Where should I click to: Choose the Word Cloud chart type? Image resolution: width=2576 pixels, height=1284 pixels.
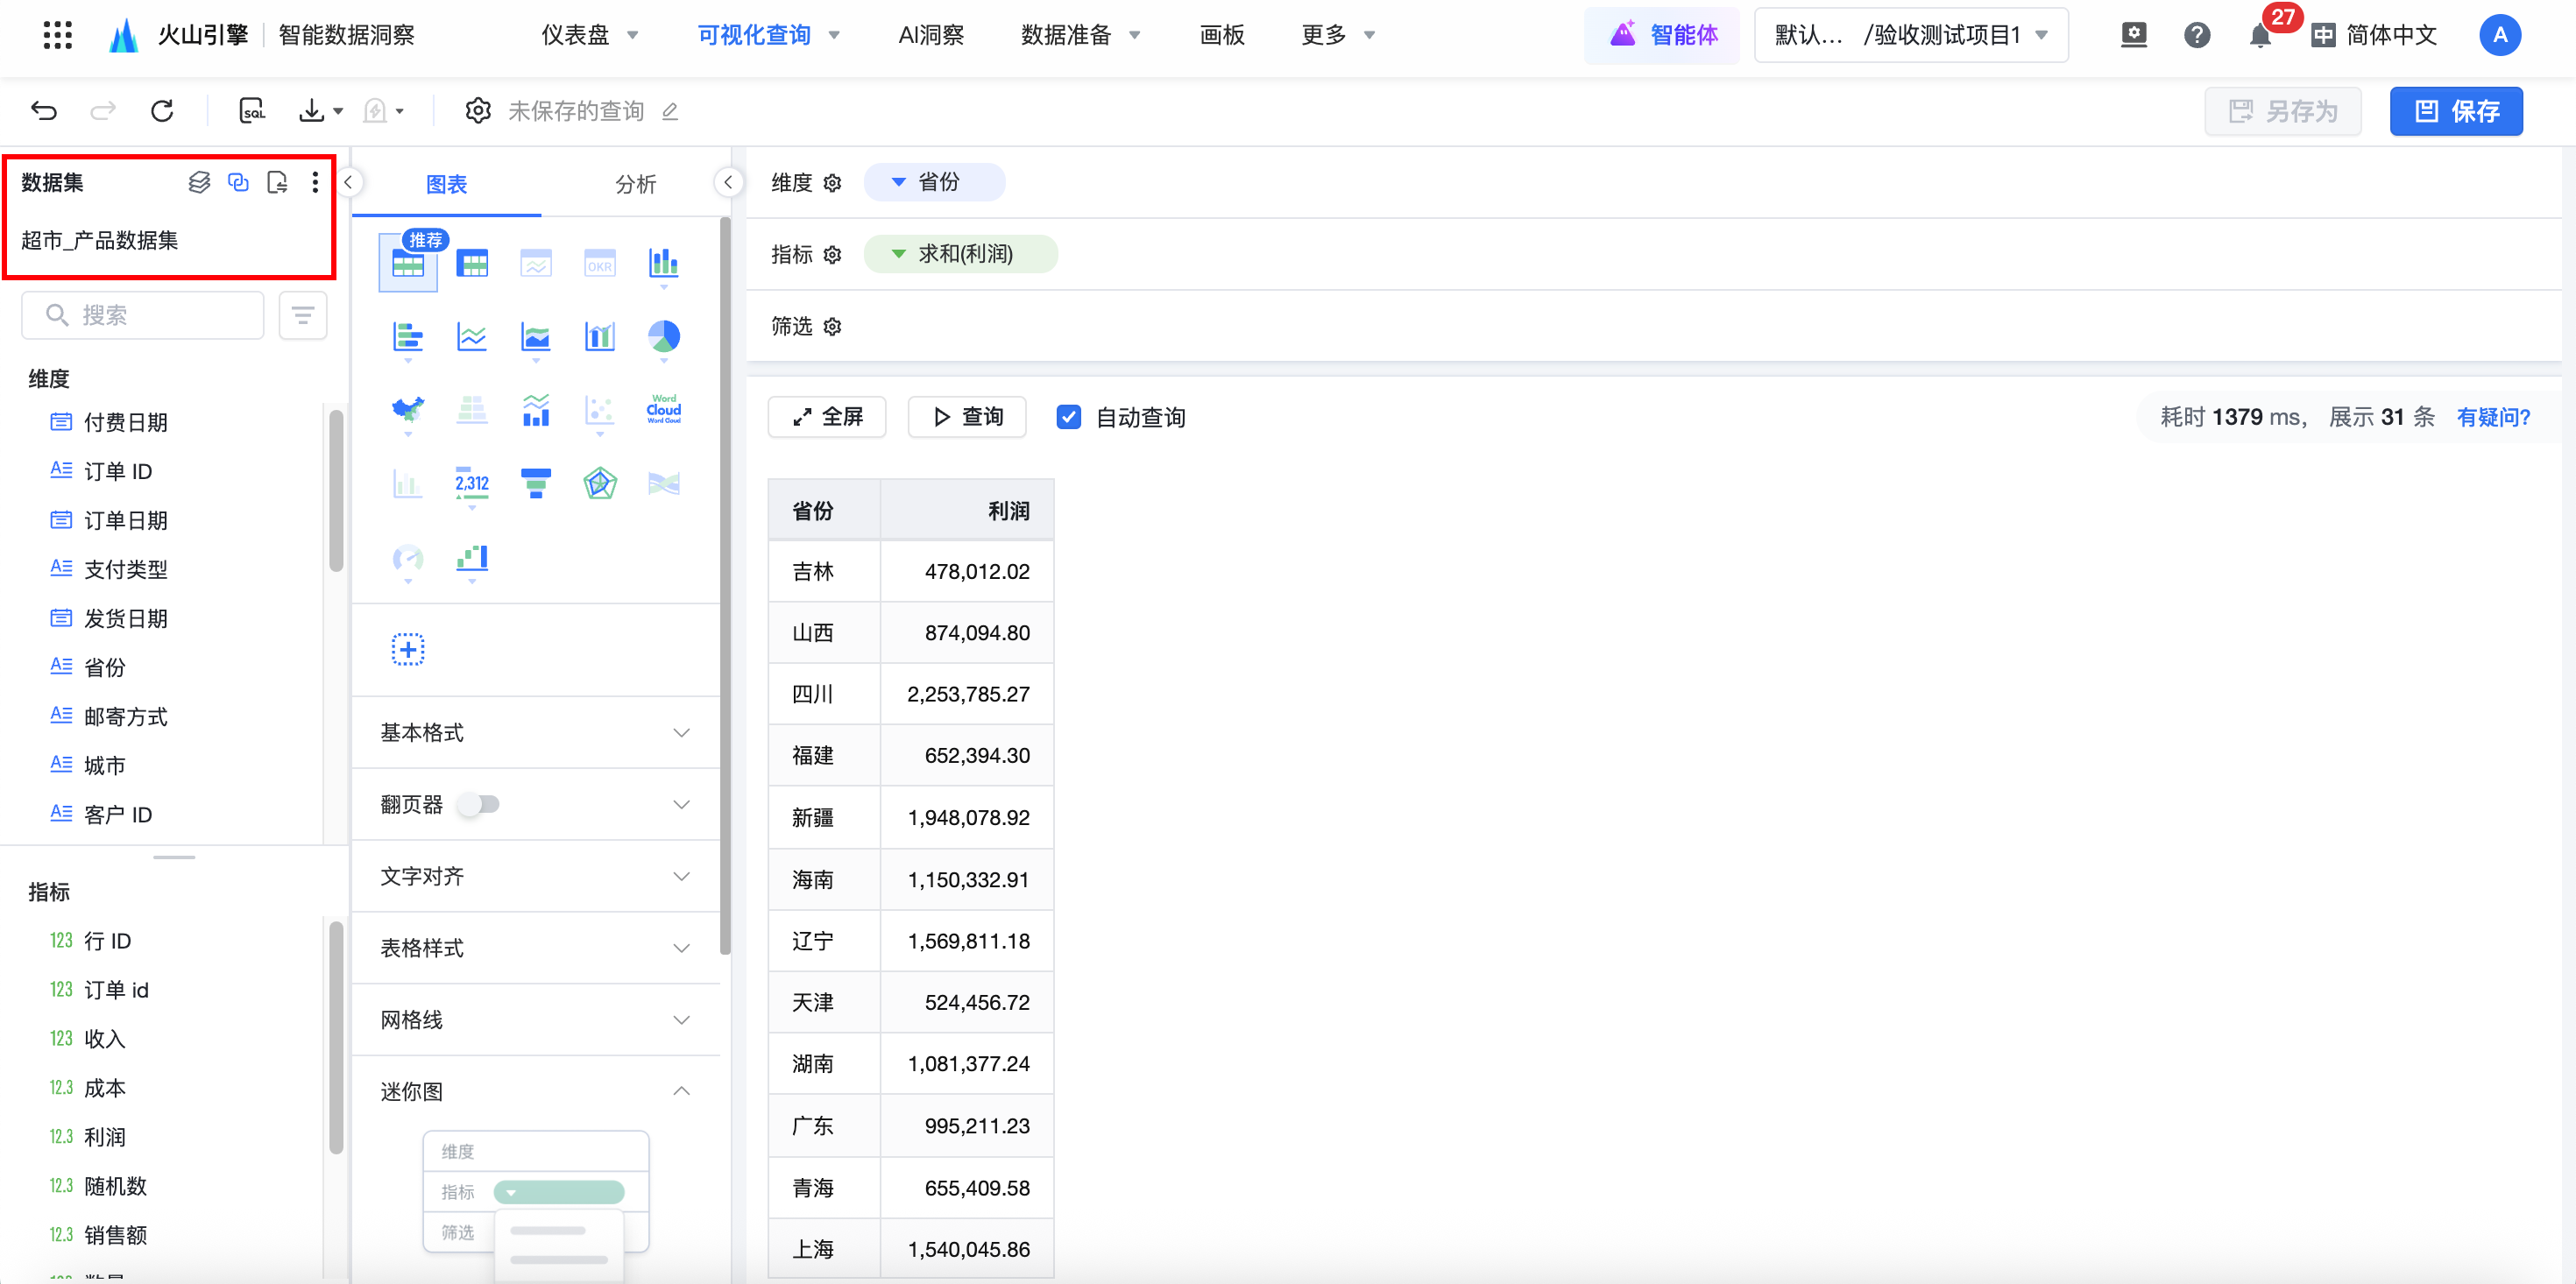(663, 409)
